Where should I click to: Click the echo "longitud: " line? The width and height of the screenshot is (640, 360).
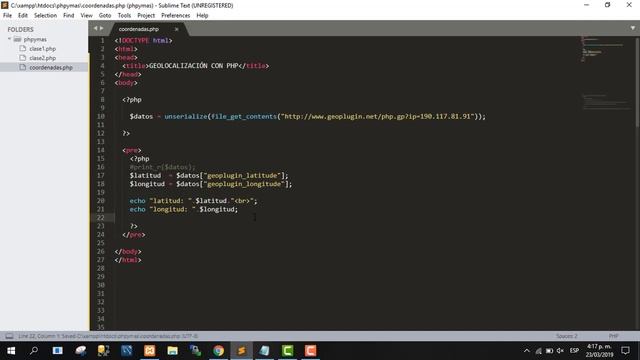(184, 209)
